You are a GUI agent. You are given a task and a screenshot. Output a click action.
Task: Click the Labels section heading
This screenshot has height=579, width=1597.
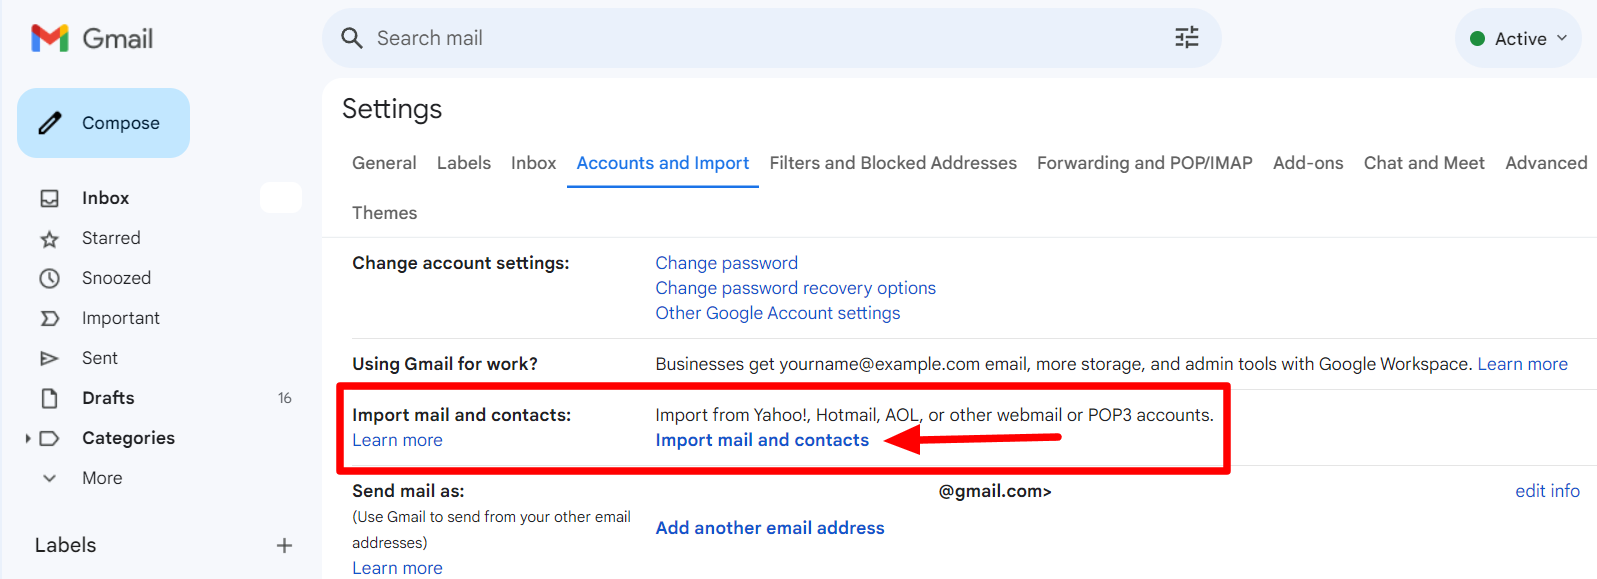66,545
